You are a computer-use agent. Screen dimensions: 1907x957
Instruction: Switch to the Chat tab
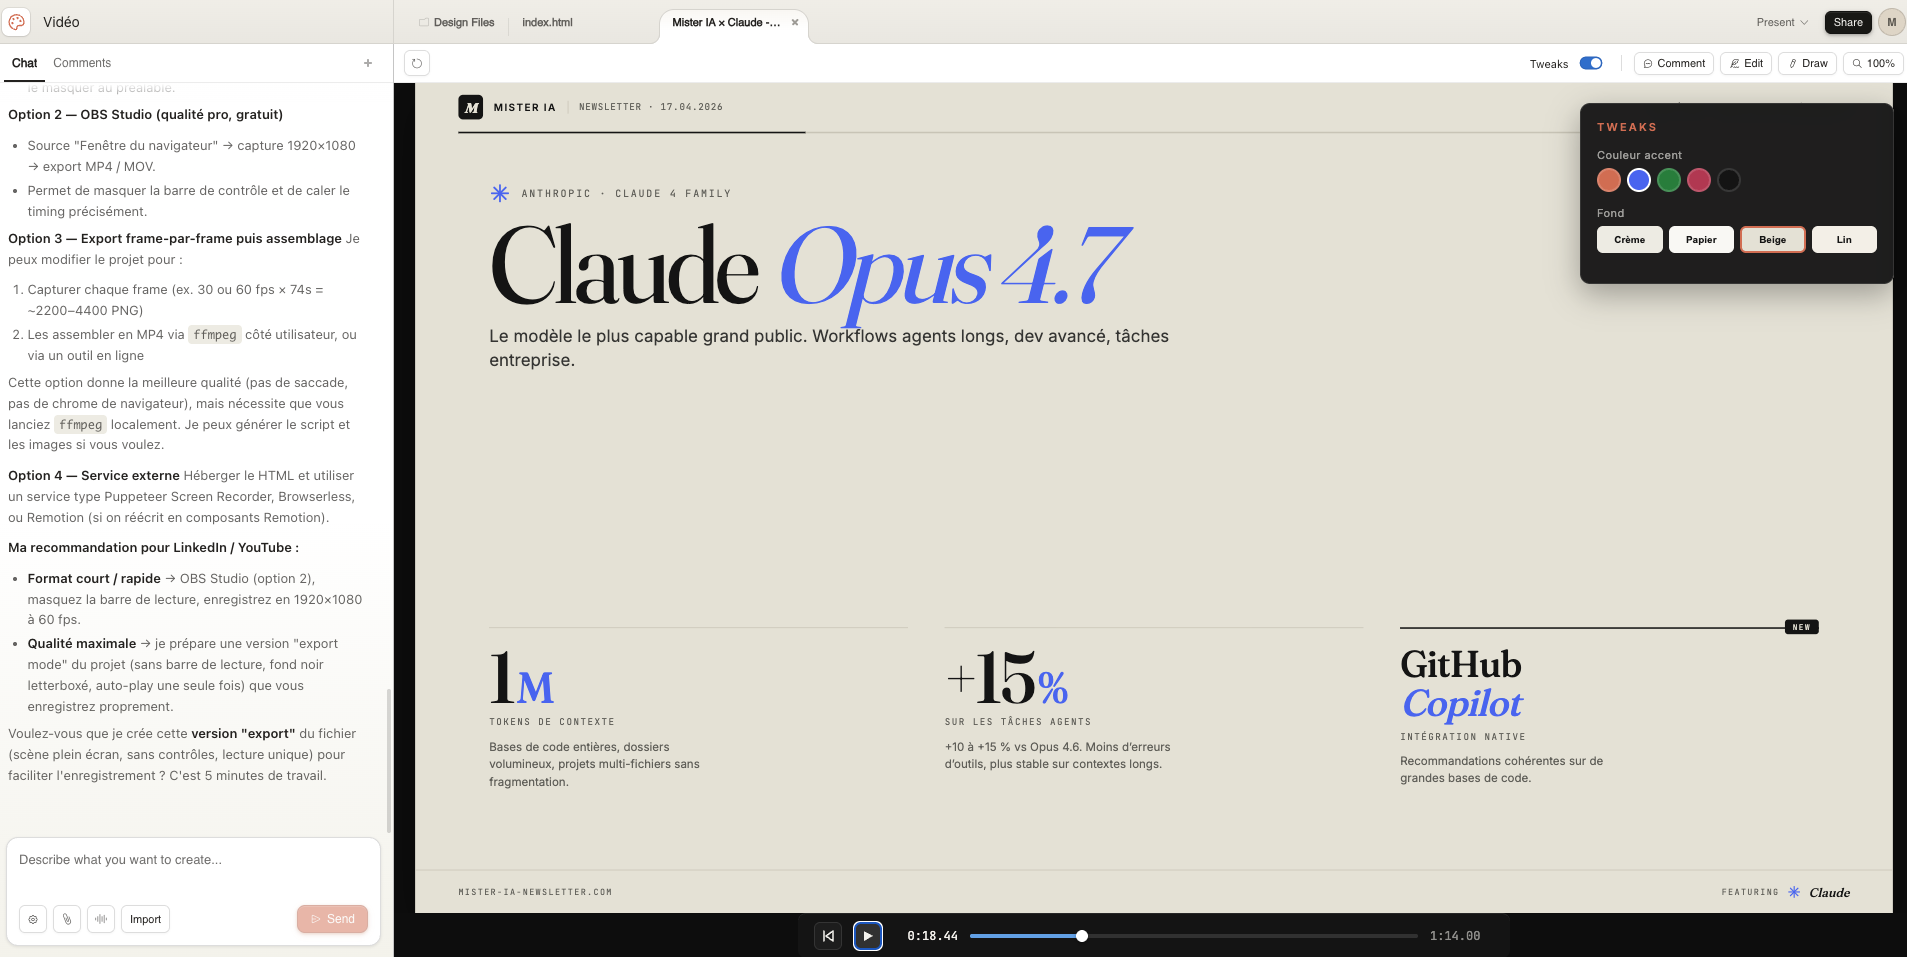coord(24,63)
